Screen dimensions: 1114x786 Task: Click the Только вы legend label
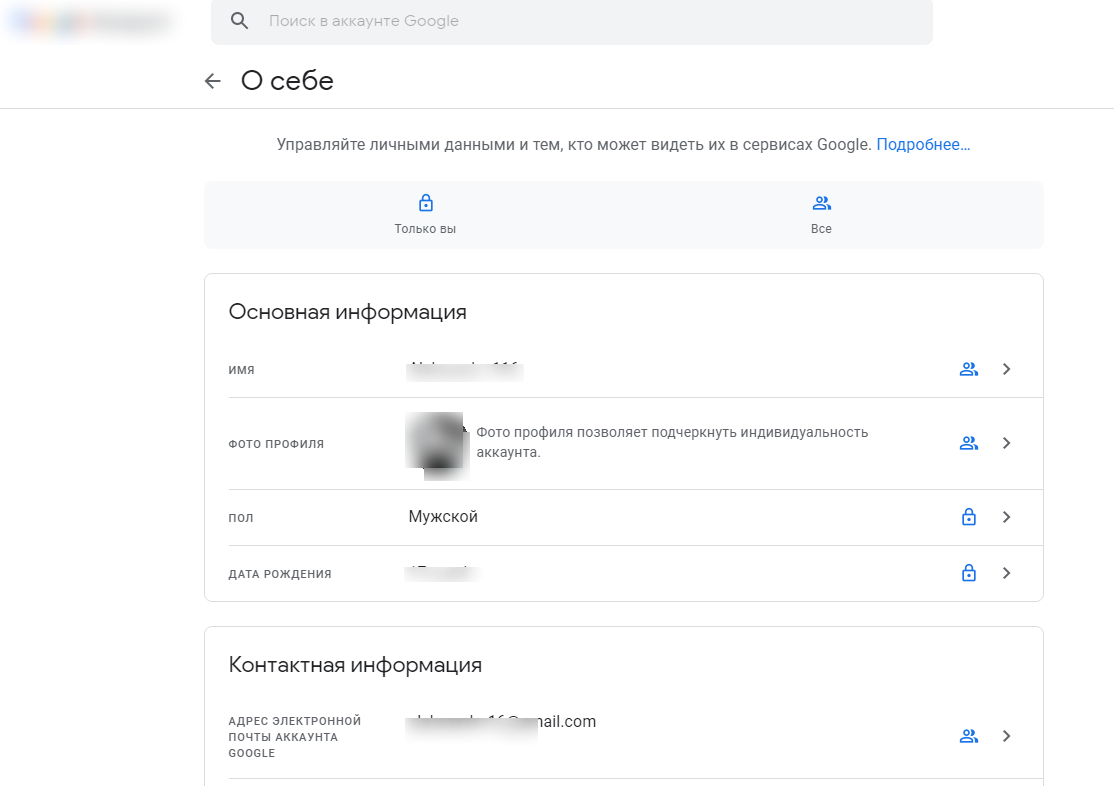425,229
